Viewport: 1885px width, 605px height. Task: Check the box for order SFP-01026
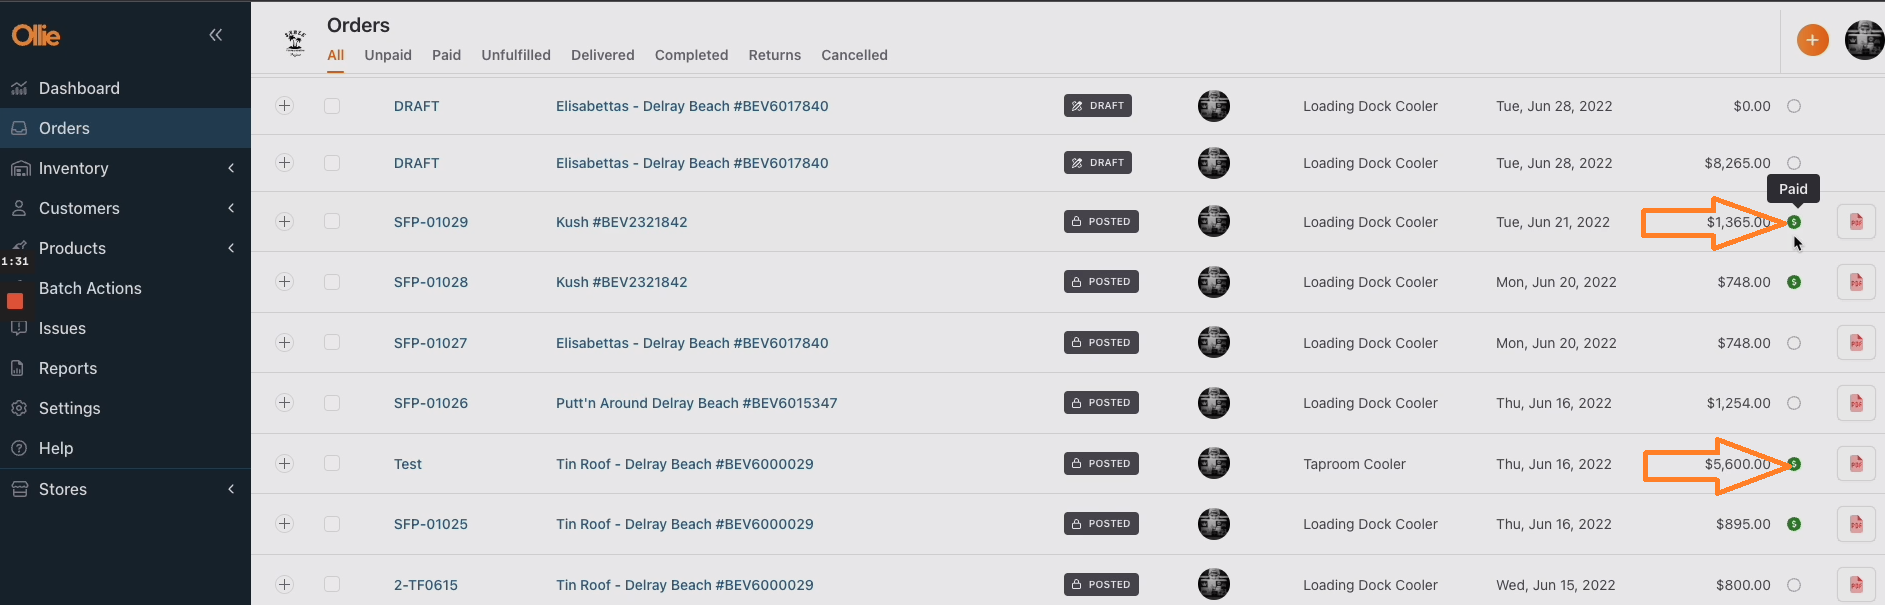pyautogui.click(x=332, y=403)
